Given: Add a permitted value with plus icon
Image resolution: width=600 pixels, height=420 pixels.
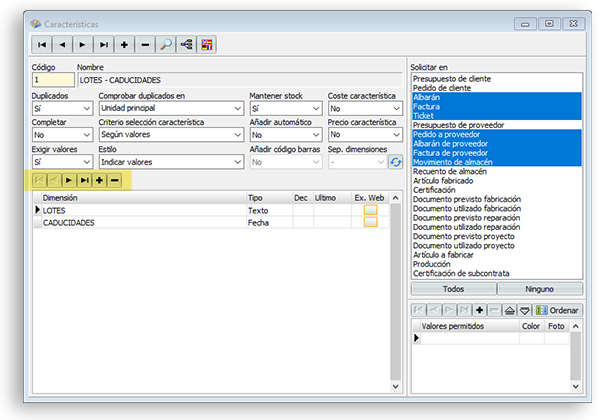Looking at the screenshot, I should (481, 311).
